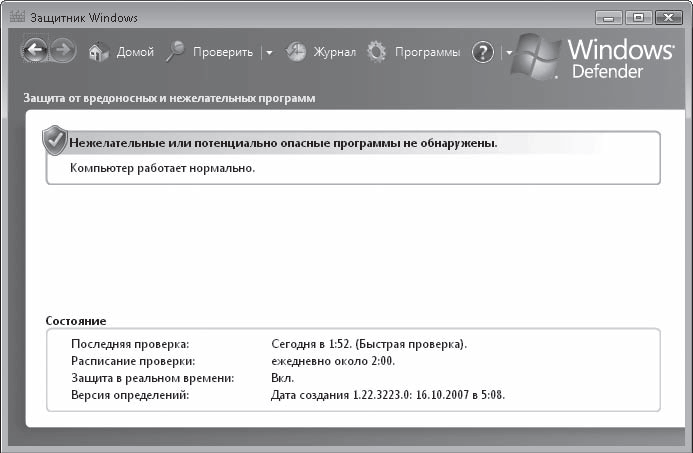693x453 pixels.
Task: Expand the dropdown arrow beside Проверить
Action: coord(269,53)
